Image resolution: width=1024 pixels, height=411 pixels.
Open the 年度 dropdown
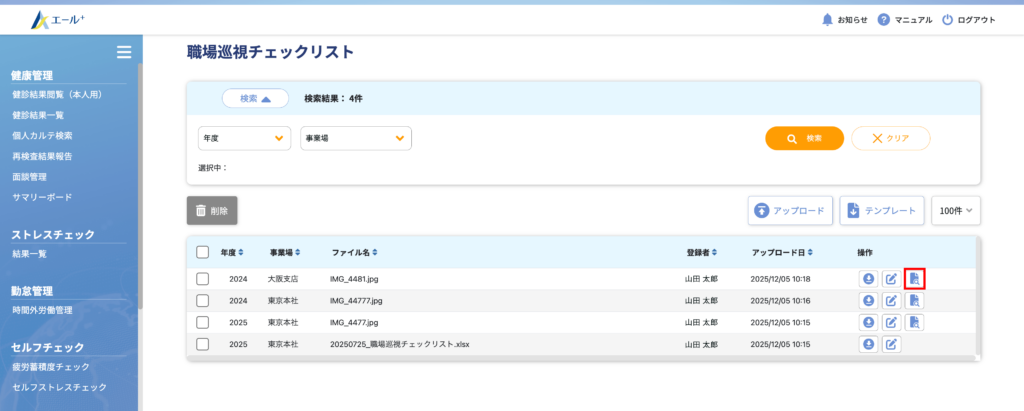(x=245, y=138)
